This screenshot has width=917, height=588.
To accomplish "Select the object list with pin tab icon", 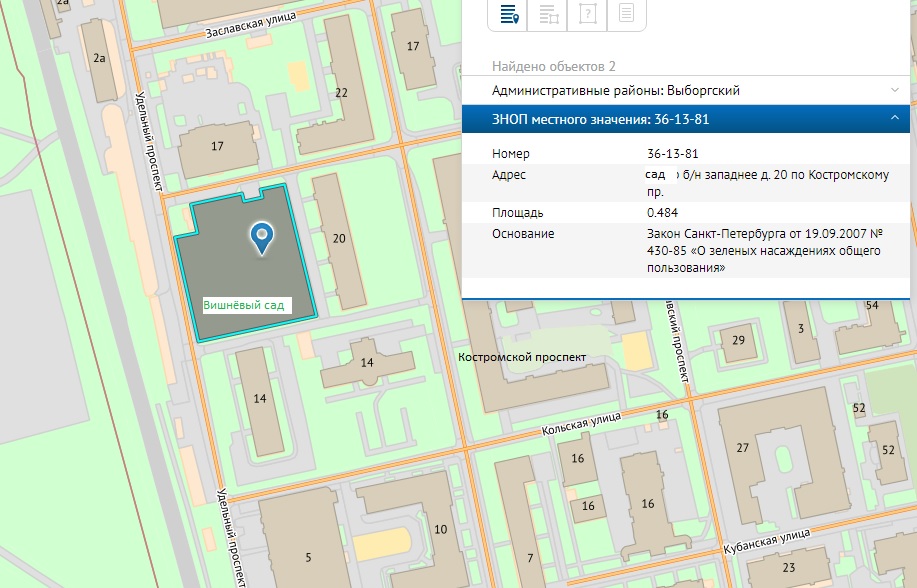I will tap(508, 14).
